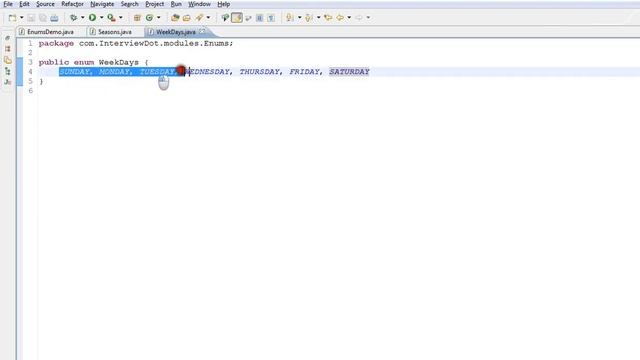Open the Project menu
640x360 pixels.
[154, 4]
